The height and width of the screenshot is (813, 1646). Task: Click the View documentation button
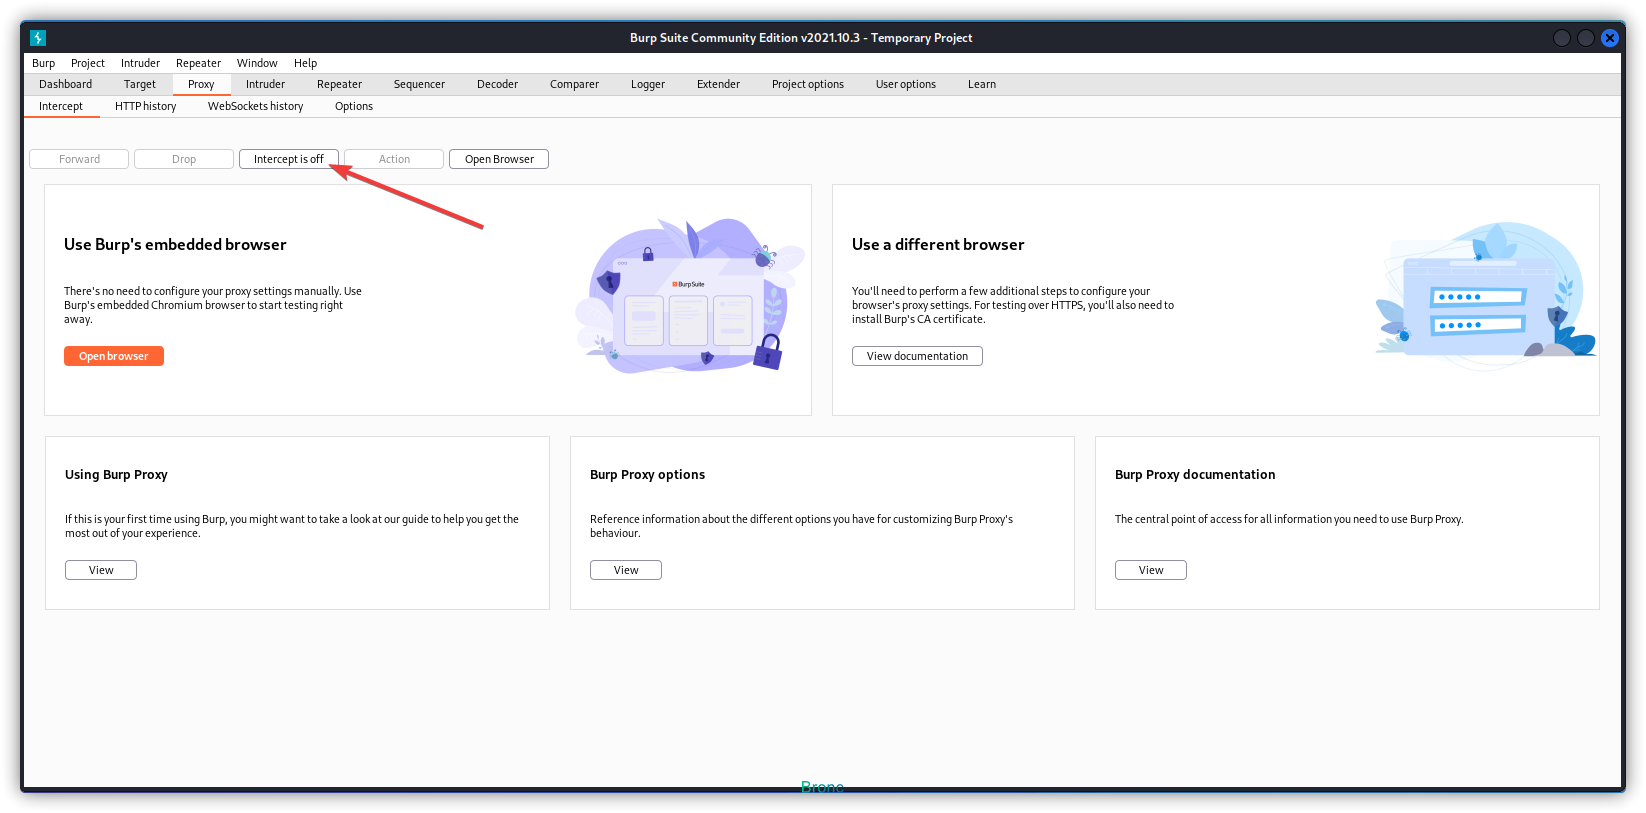tap(917, 356)
